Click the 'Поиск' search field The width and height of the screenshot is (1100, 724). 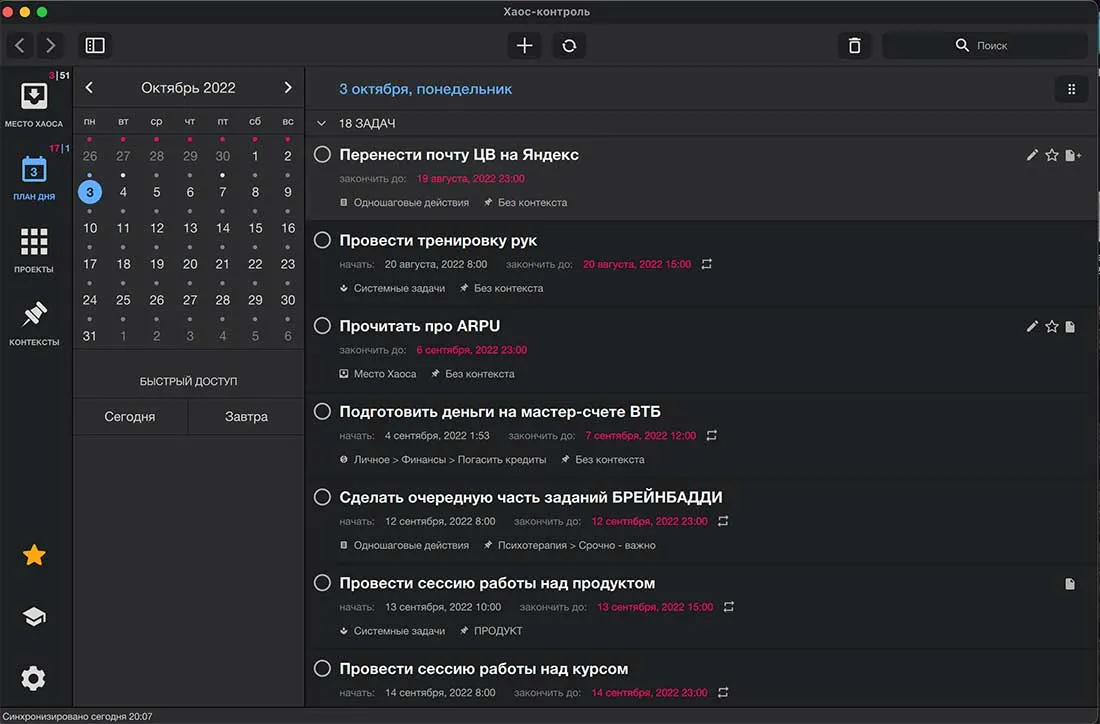coord(985,45)
